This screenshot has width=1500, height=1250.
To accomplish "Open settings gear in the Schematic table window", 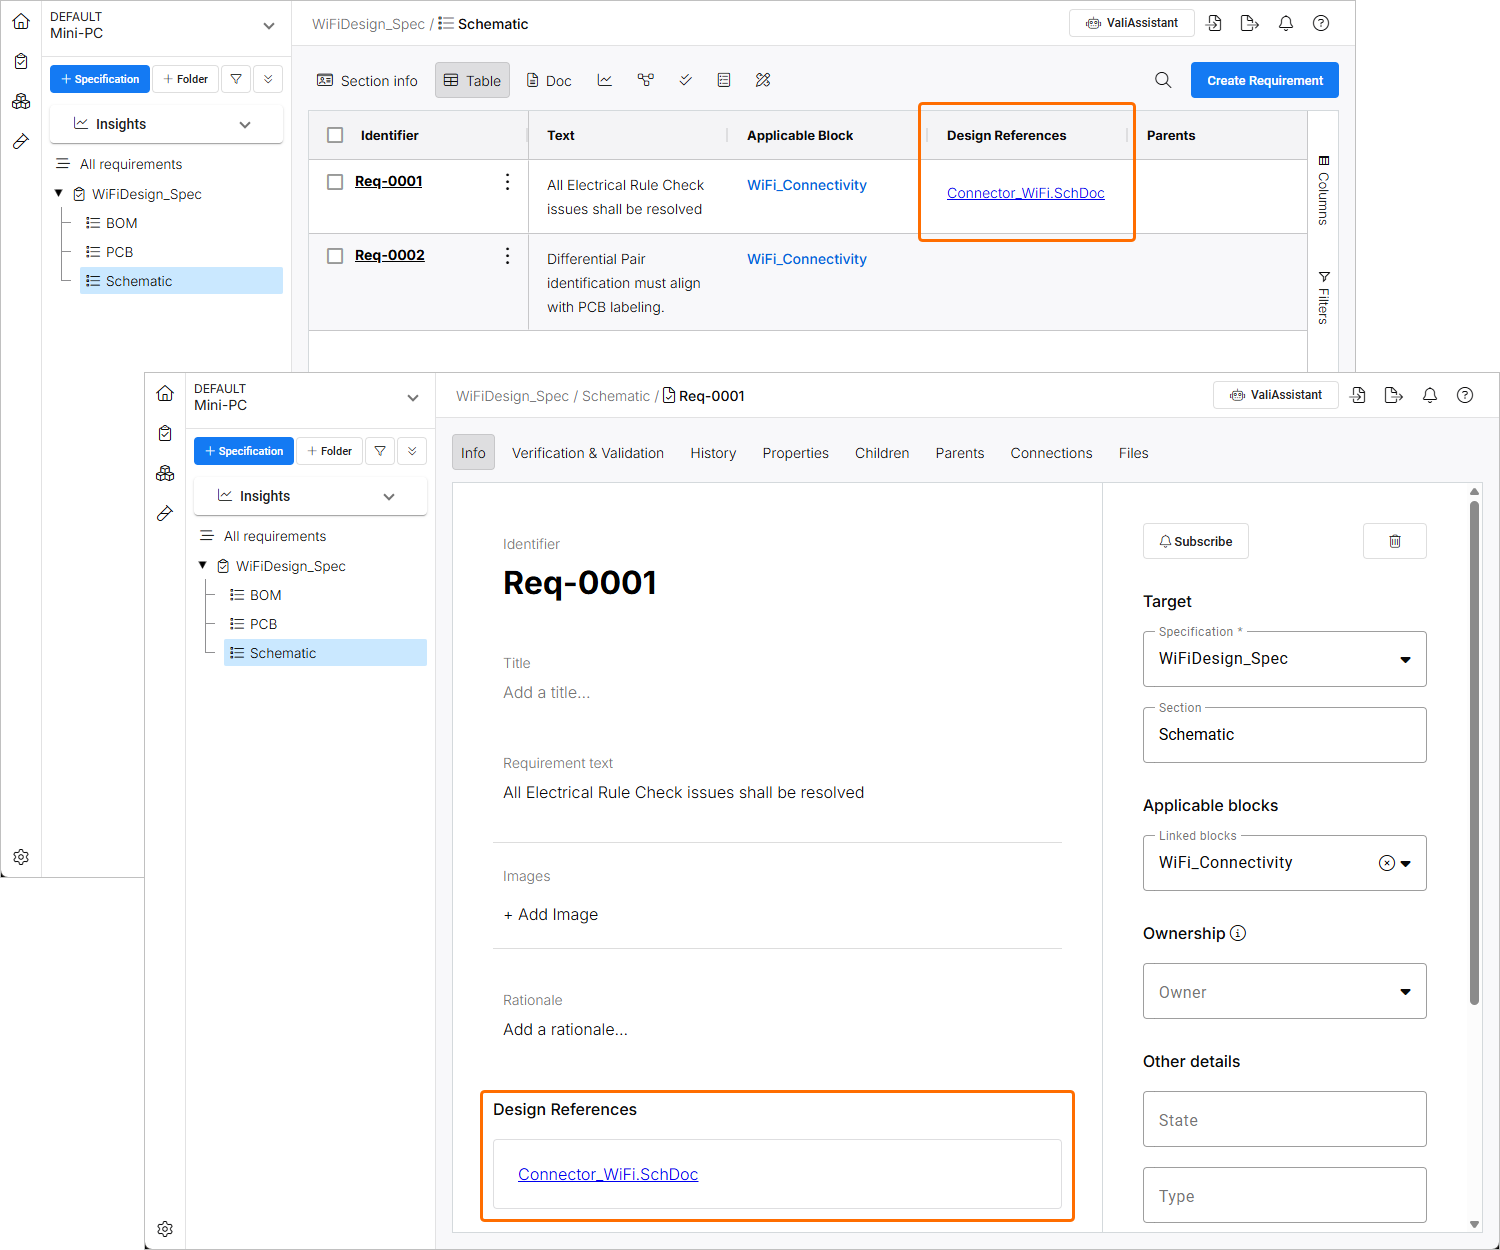I will tap(21, 857).
